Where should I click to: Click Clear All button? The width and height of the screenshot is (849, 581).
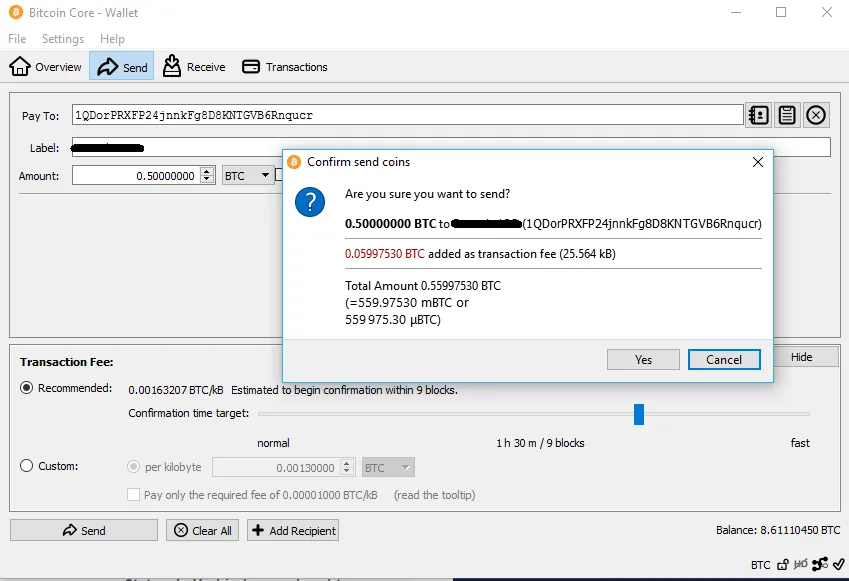point(203,530)
